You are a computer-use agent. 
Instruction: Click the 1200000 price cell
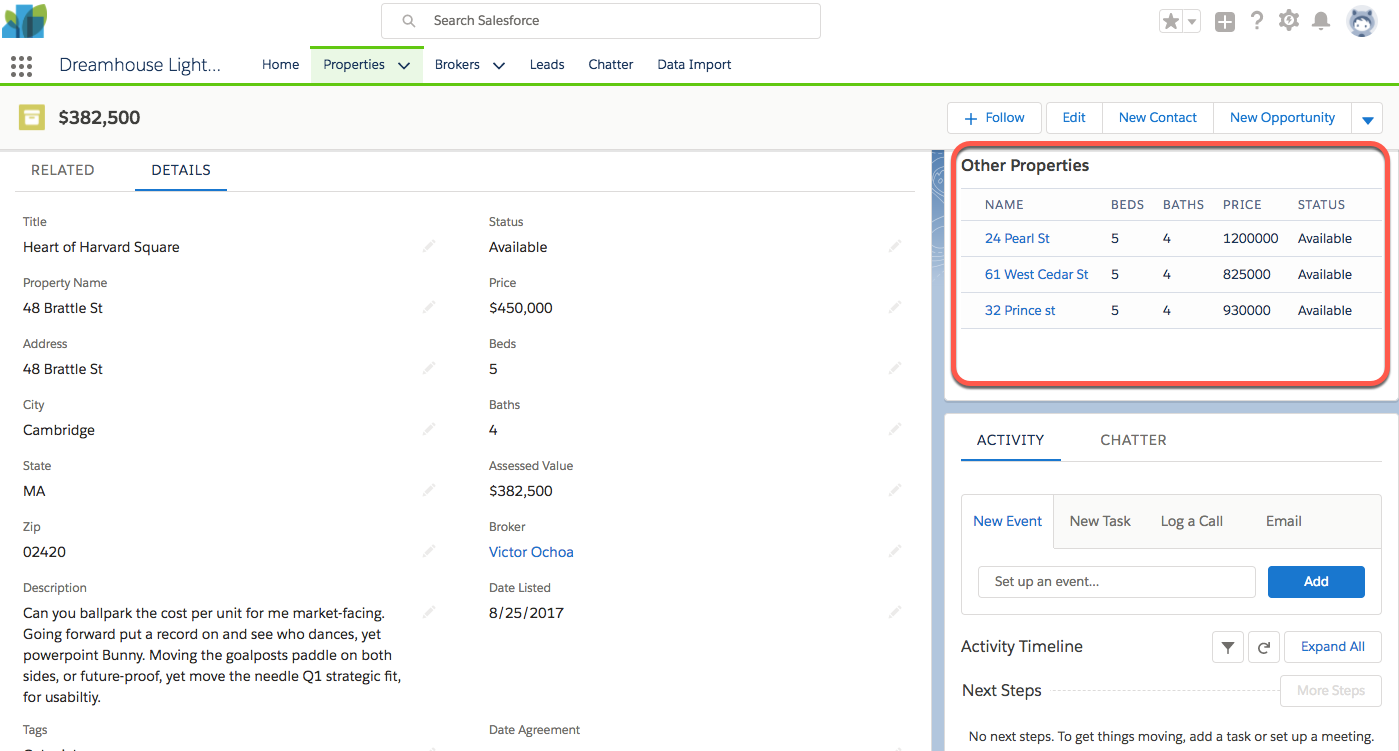pyautogui.click(x=1250, y=238)
